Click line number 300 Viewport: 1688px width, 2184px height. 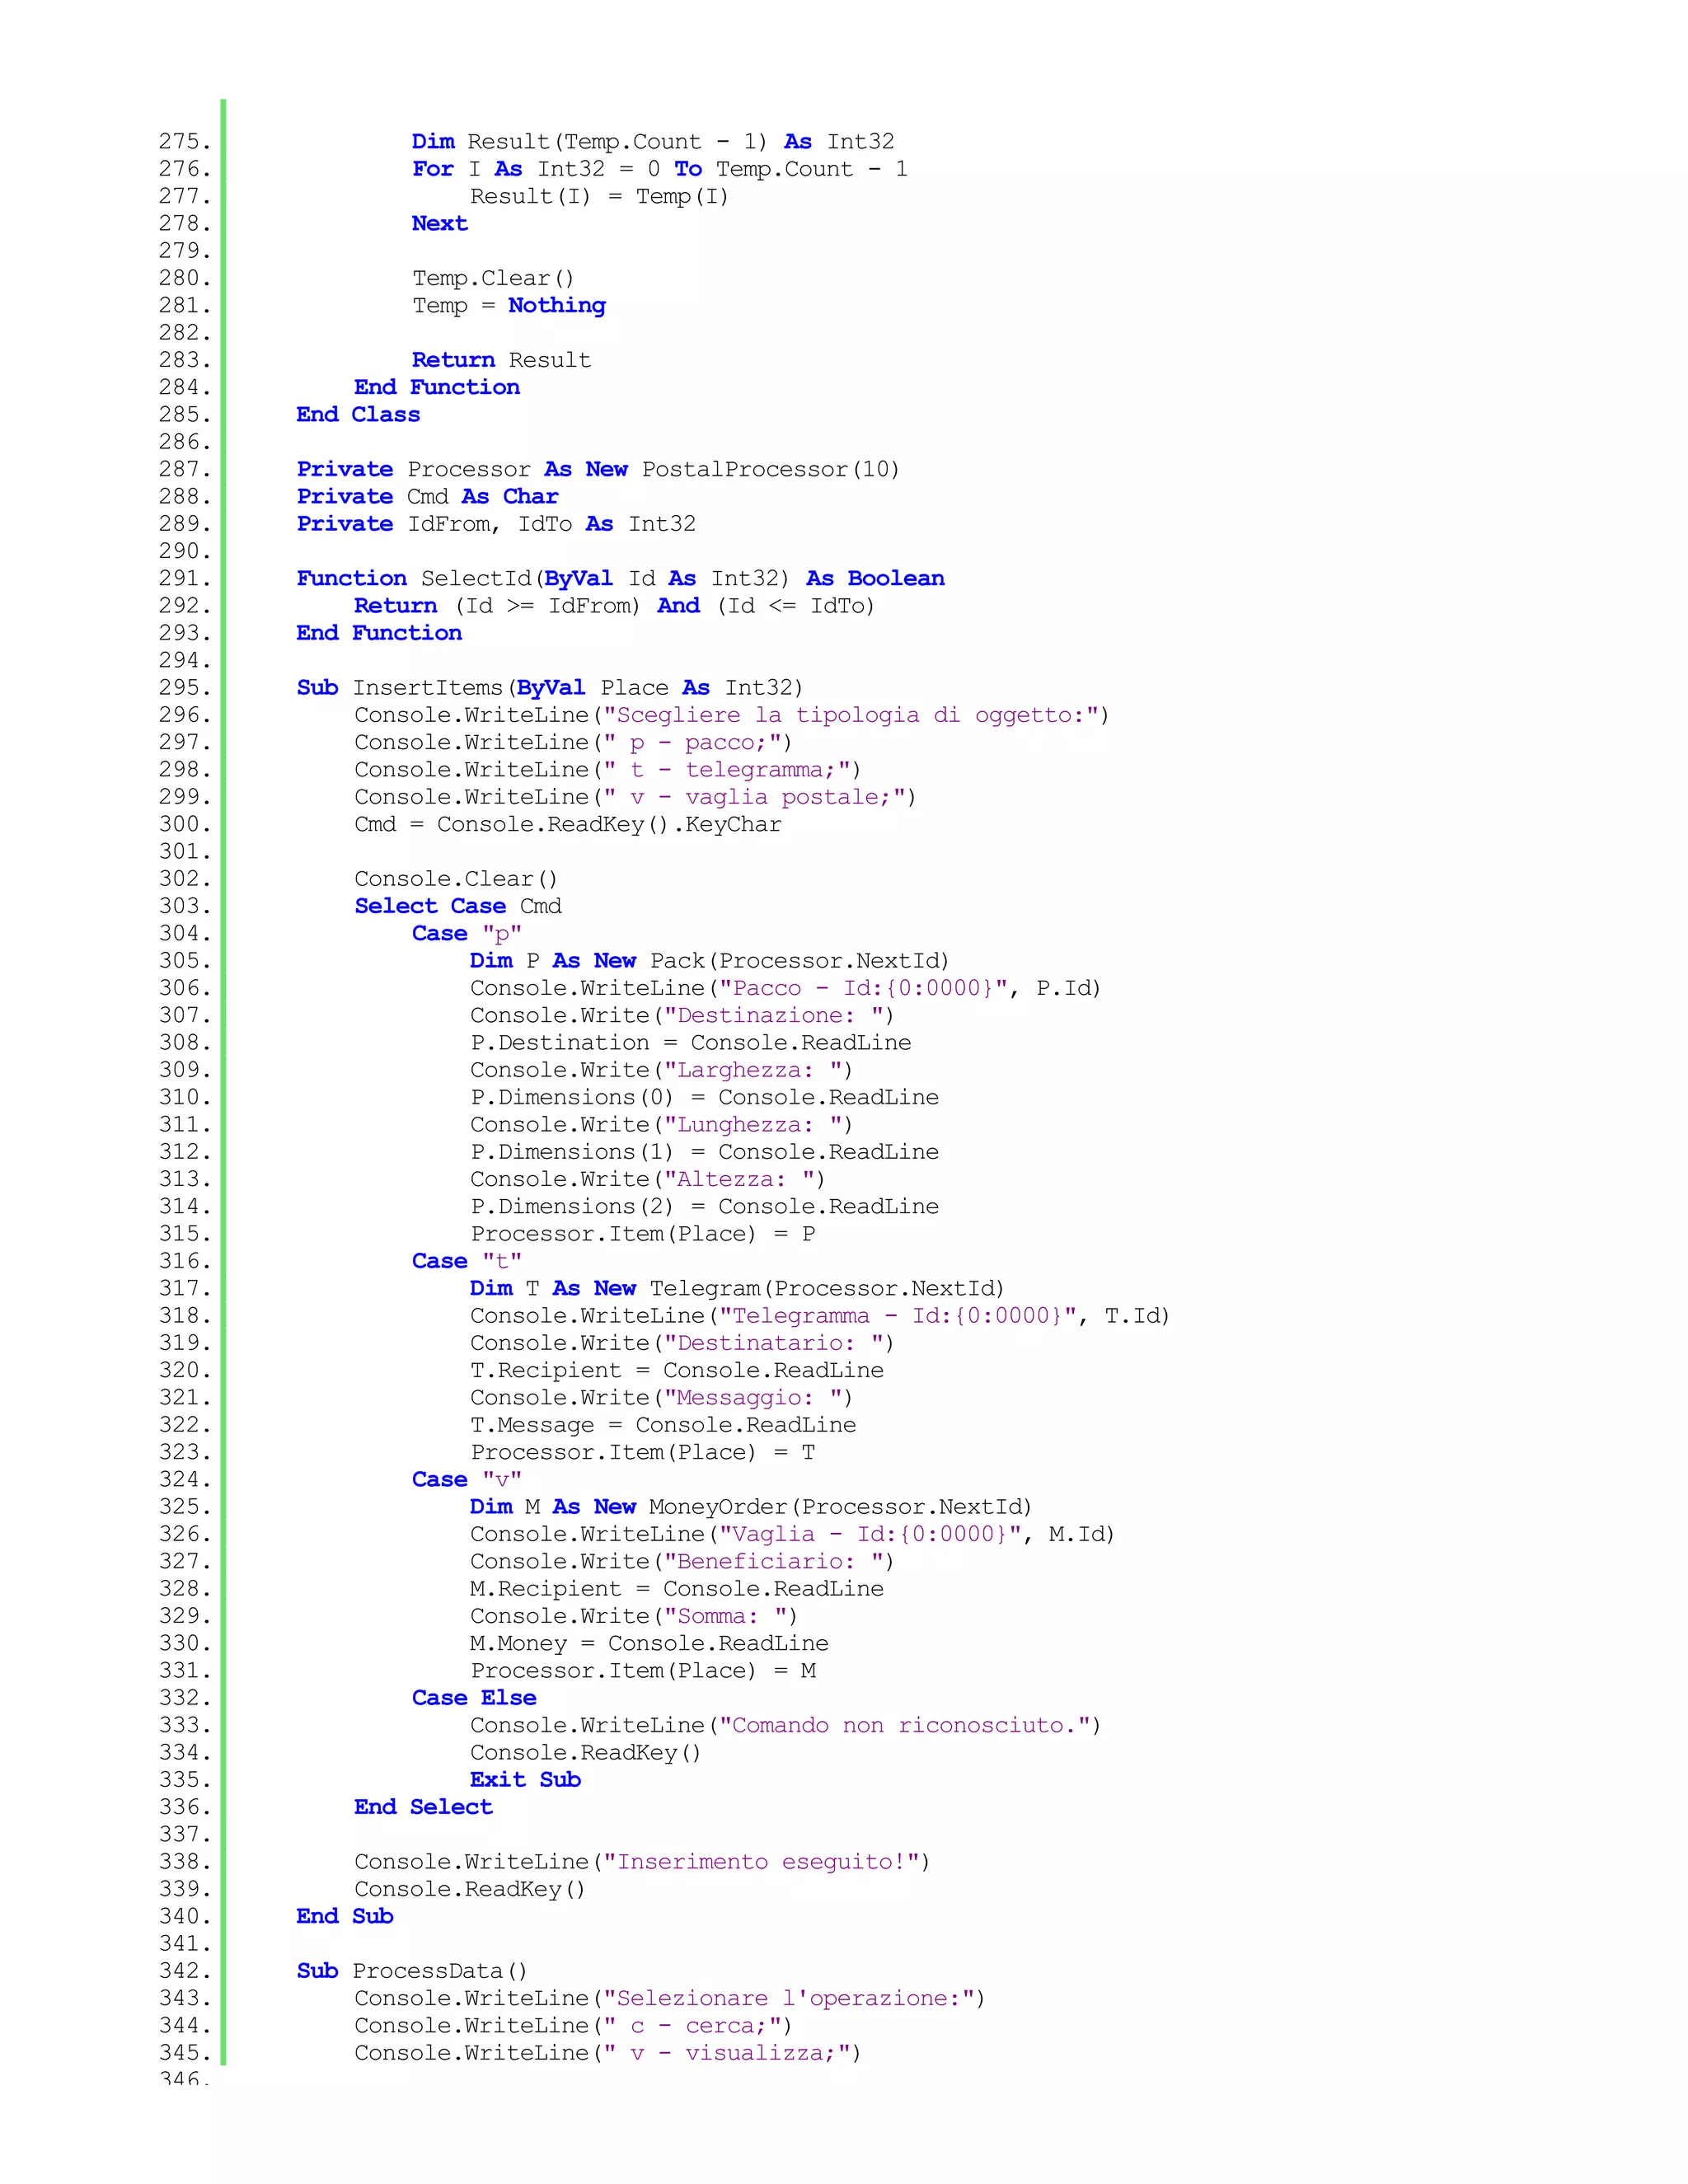pyautogui.click(x=184, y=824)
